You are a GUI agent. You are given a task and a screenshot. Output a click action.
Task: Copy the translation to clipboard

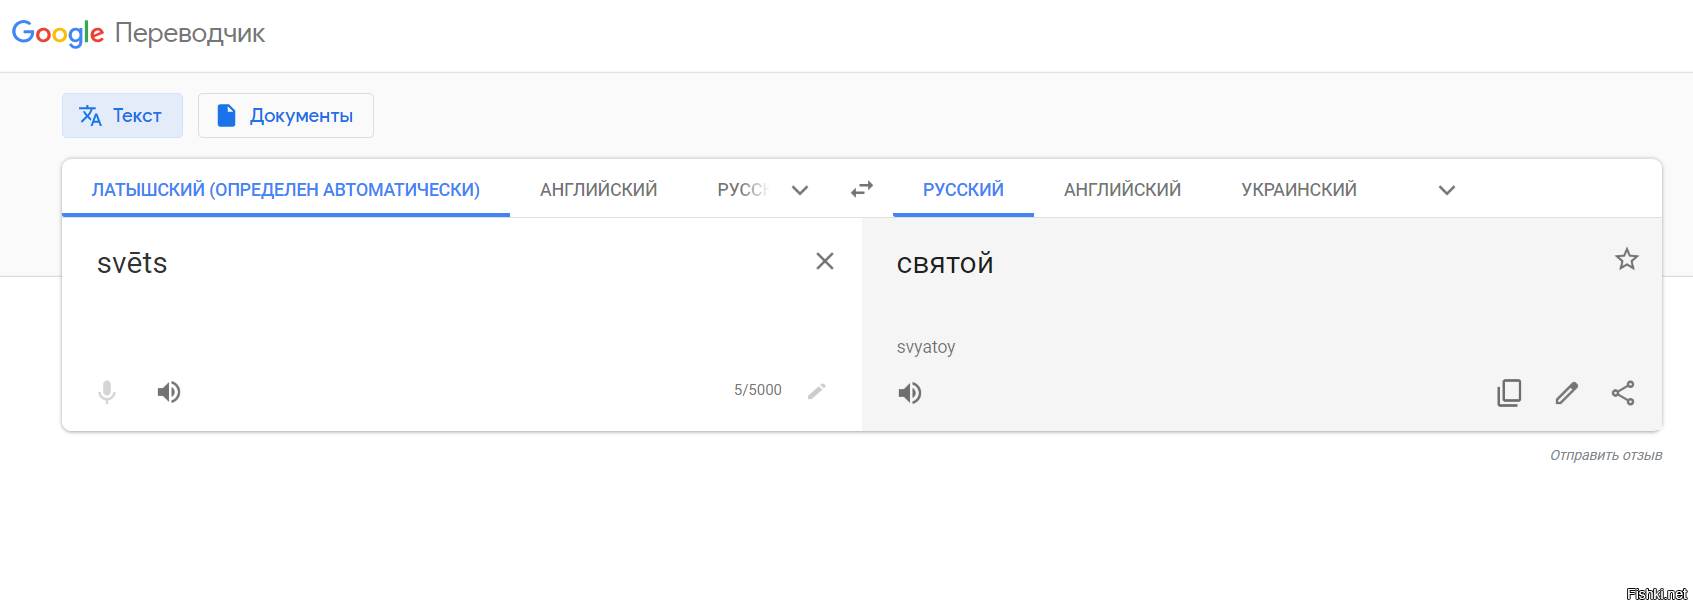(x=1509, y=393)
